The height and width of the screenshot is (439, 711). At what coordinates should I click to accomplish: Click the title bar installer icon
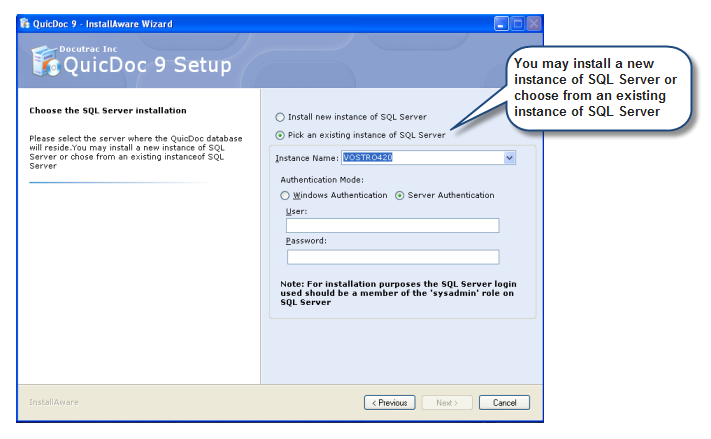click(x=24, y=23)
